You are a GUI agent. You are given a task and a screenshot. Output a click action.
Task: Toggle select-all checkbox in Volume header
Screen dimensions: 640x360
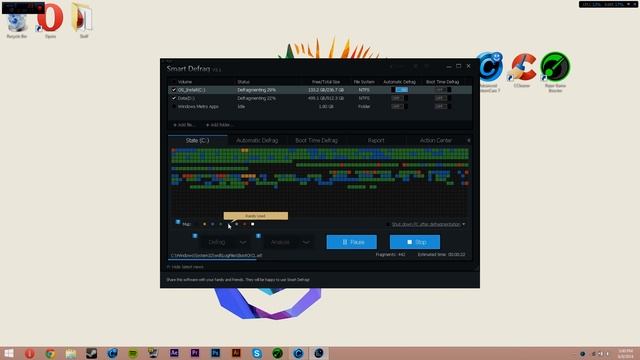(174, 82)
